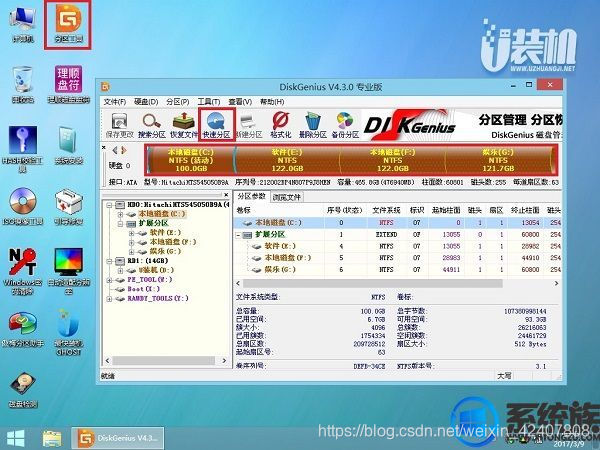Select the 磁盘检测 hard disk desktop icon
Viewport: 600px width, 450px height.
click(23, 390)
